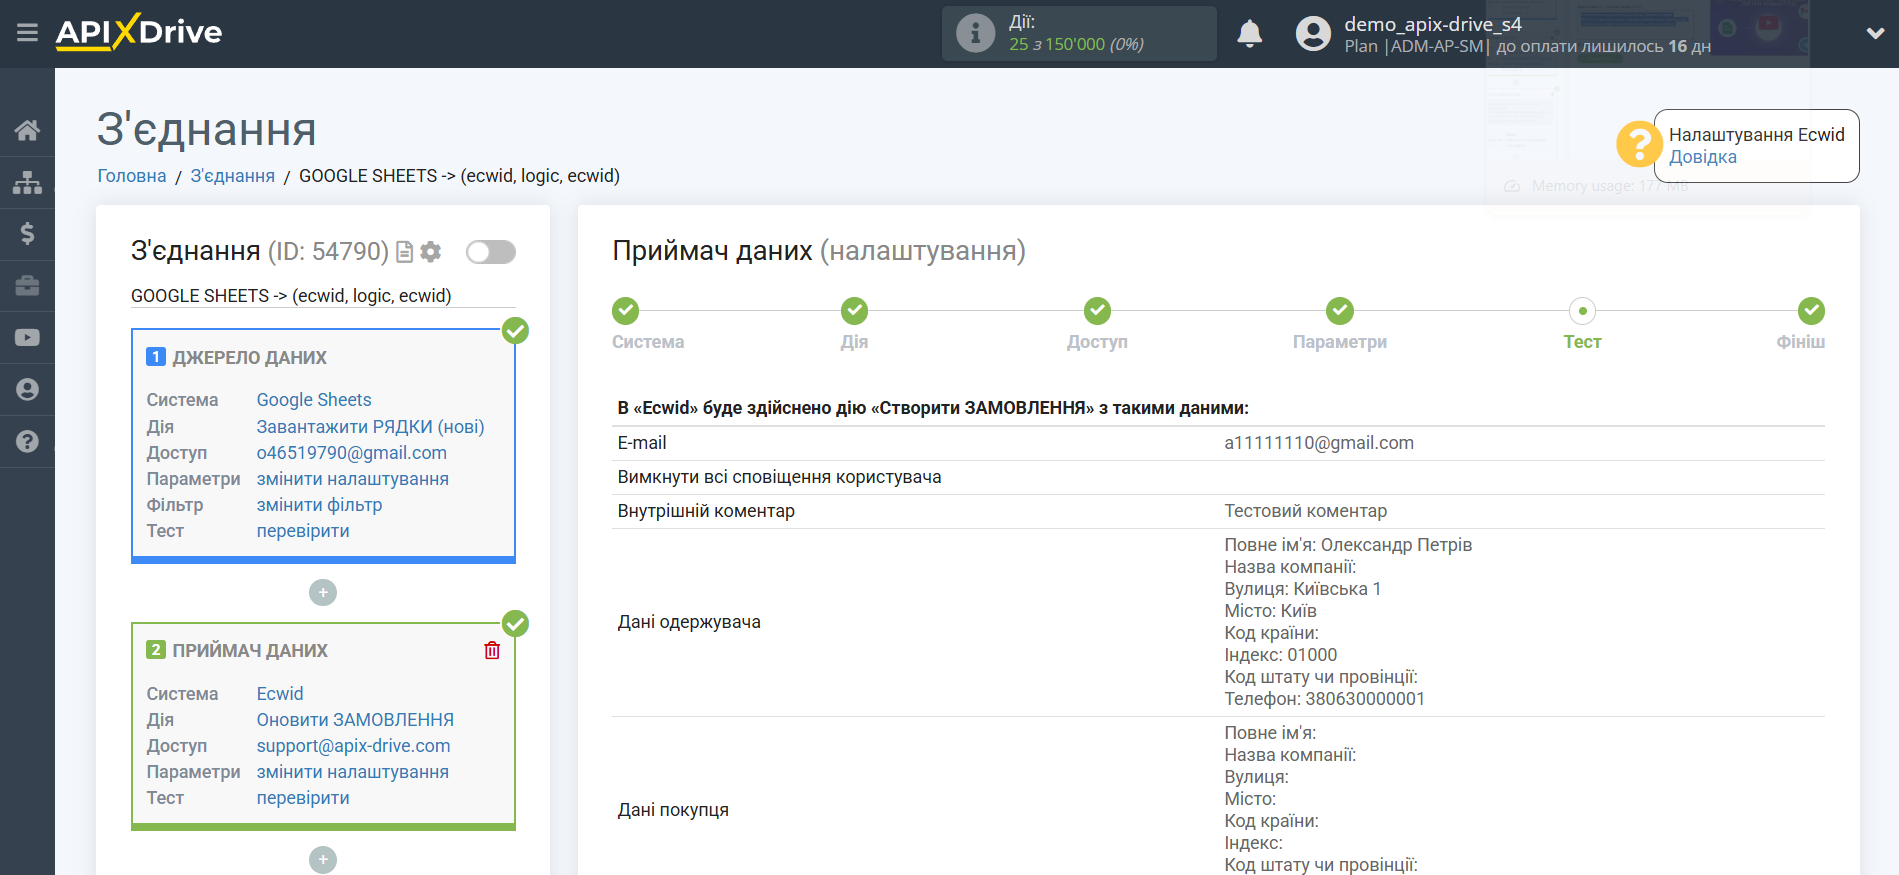Open the help question sidebar icon
The width and height of the screenshot is (1899, 875).
(x=27, y=441)
